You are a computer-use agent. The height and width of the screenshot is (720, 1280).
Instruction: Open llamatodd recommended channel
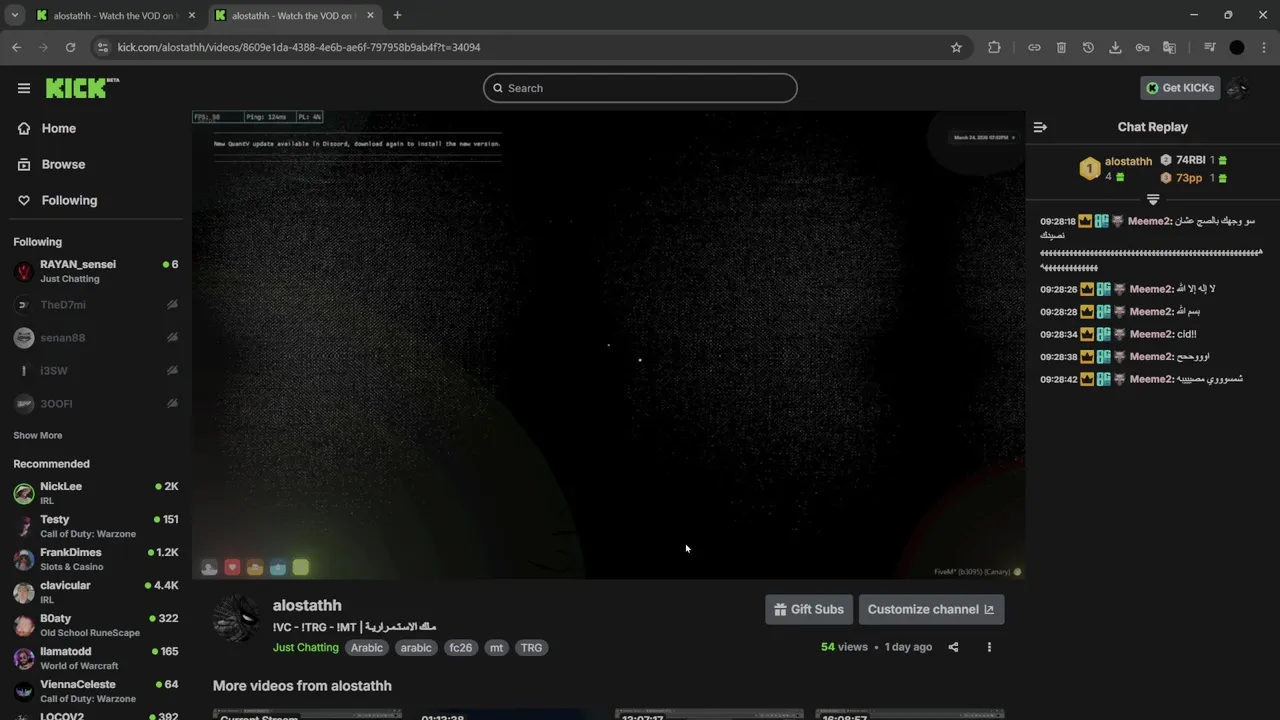pyautogui.click(x=96, y=658)
